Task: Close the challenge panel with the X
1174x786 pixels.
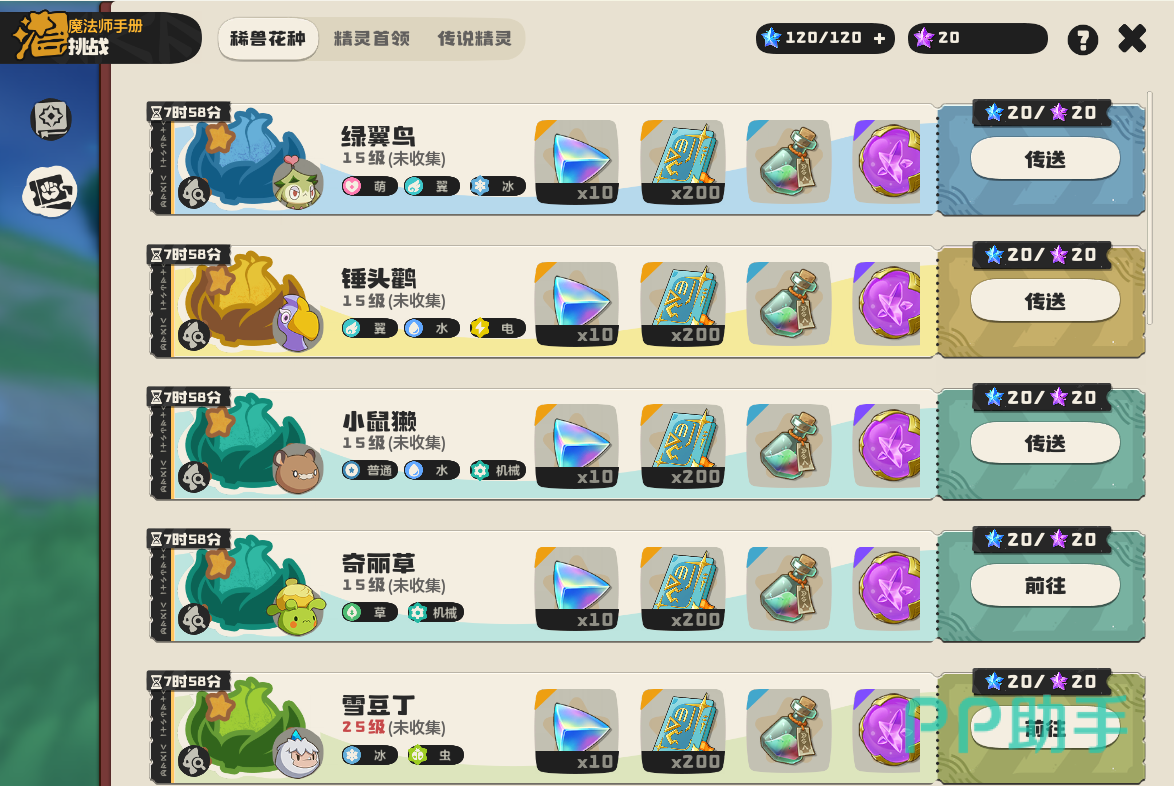Action: [1132, 38]
